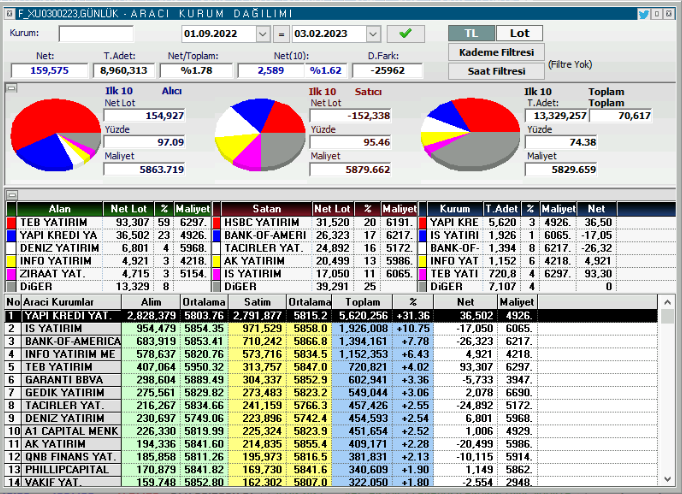Sort by the Net column in broker list
This screenshot has height=494, width=682.
[465, 302]
